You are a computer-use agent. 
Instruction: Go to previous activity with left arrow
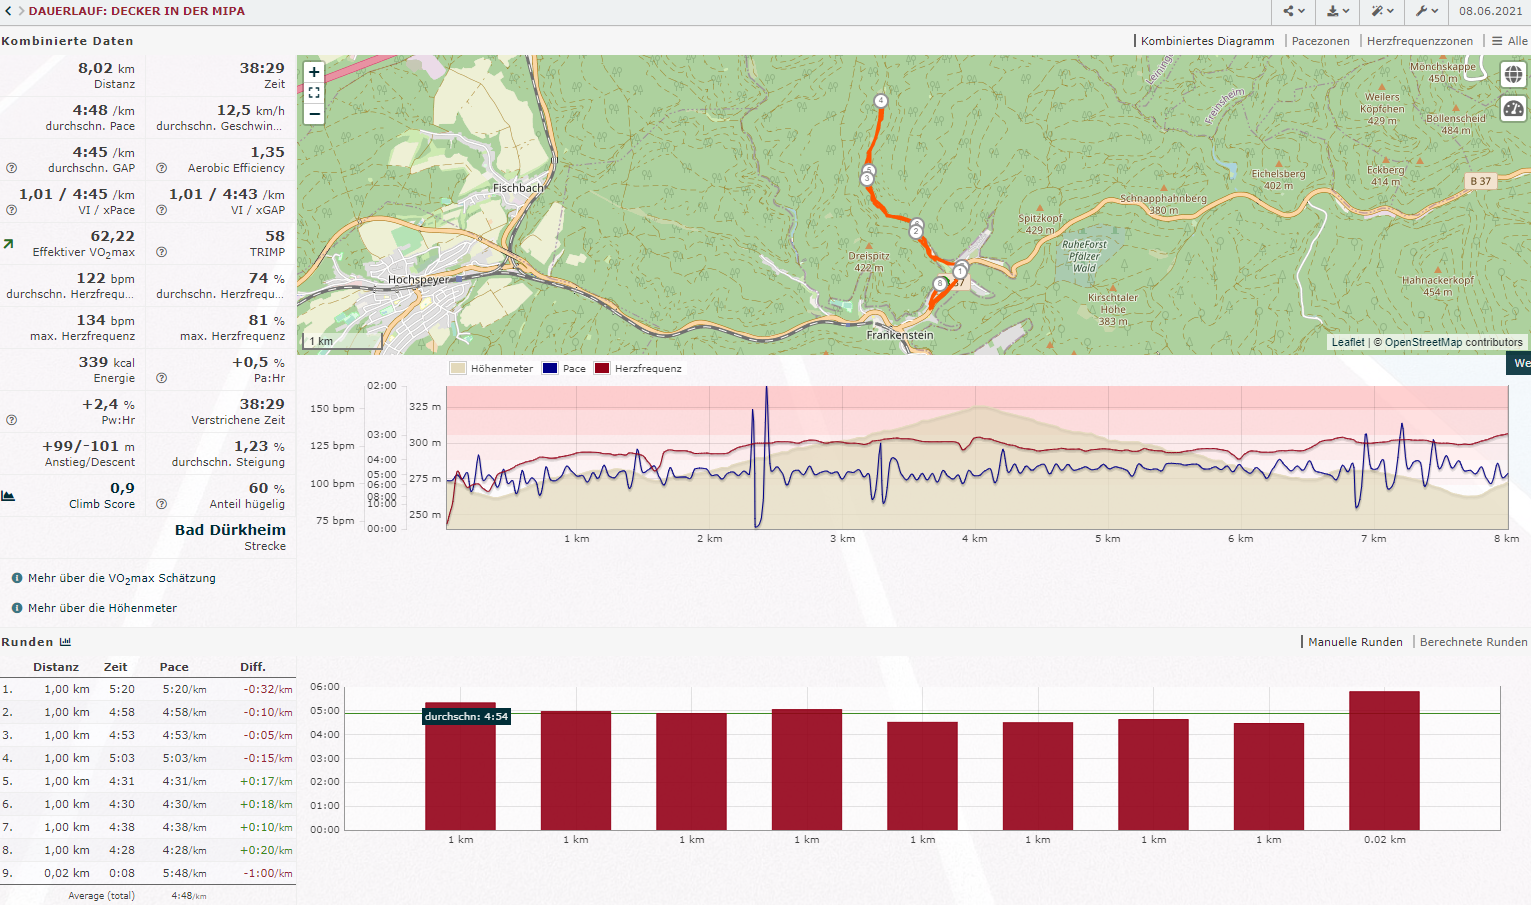[x=8, y=11]
